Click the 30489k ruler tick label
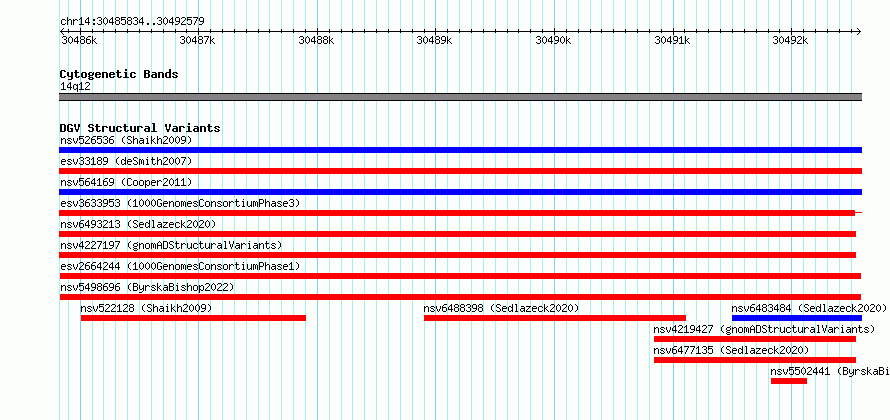 435,40
